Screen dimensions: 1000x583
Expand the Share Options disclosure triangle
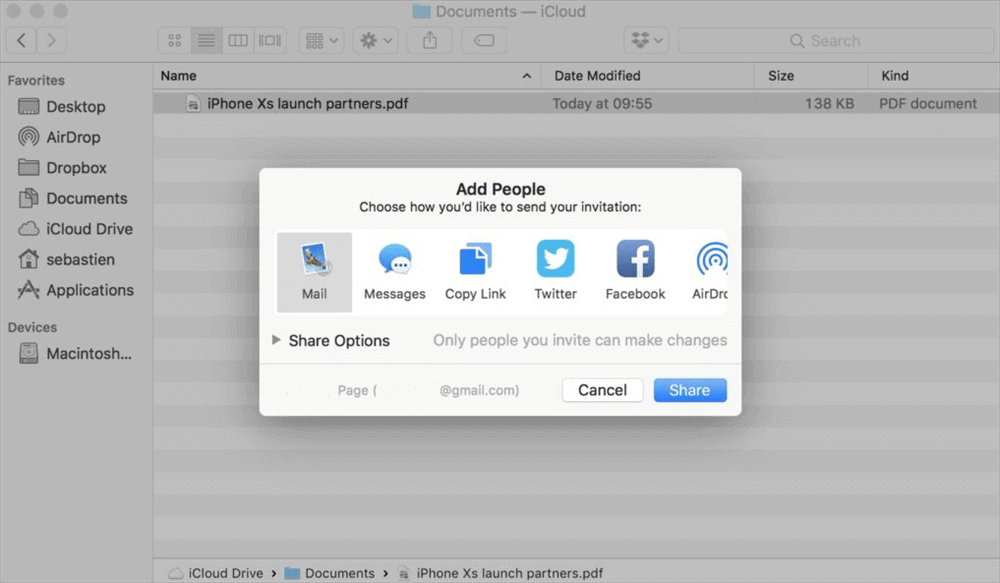point(276,340)
